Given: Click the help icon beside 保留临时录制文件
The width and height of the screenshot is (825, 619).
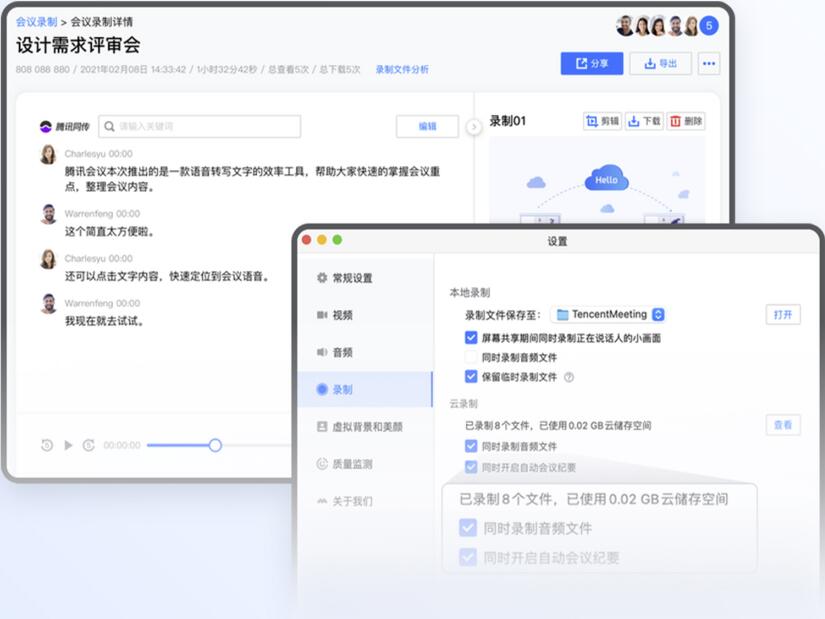Looking at the screenshot, I should click(x=569, y=377).
